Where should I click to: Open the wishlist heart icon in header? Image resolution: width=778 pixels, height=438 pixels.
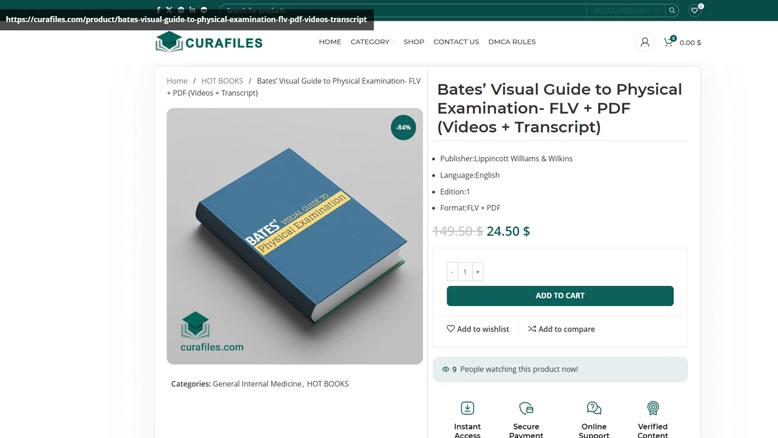click(x=695, y=10)
